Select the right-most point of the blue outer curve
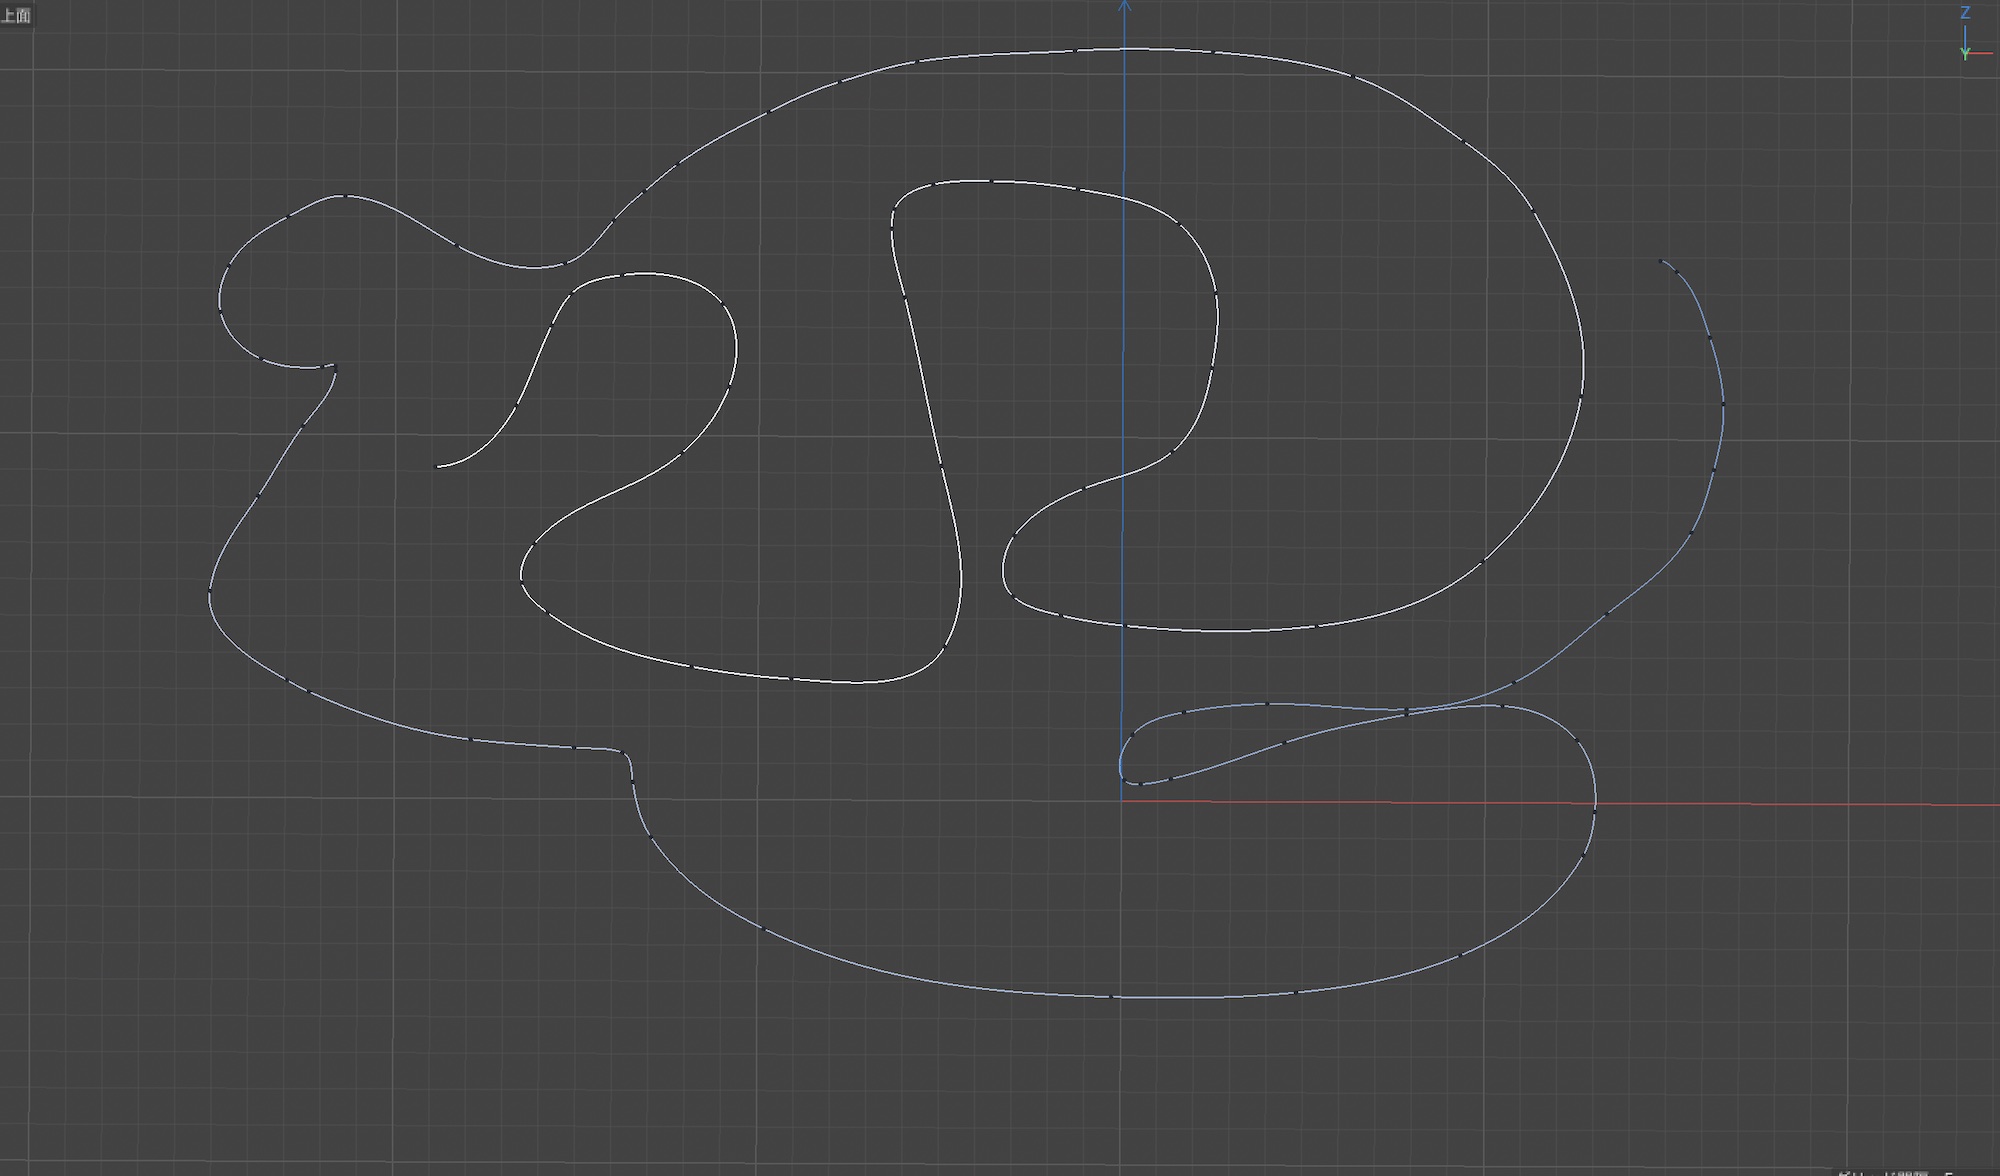Screen dimensions: 2000x1176 [1724, 405]
